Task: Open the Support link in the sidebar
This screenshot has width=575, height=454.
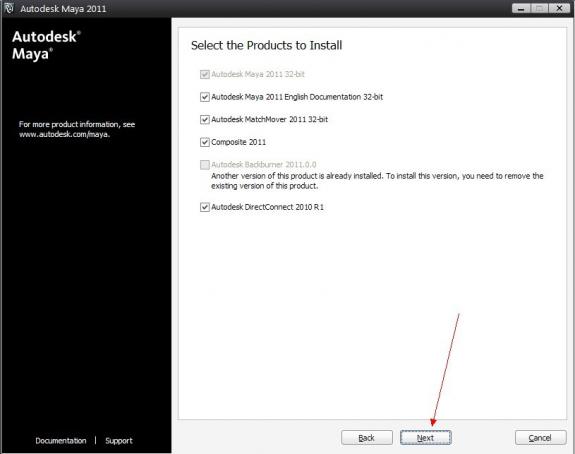Action: click(x=119, y=441)
